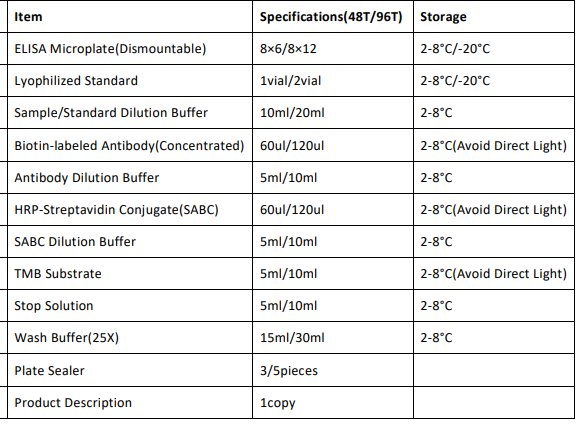Click the Wash Buffer(25X) cell
This screenshot has height=425, width=579.
click(x=130, y=337)
